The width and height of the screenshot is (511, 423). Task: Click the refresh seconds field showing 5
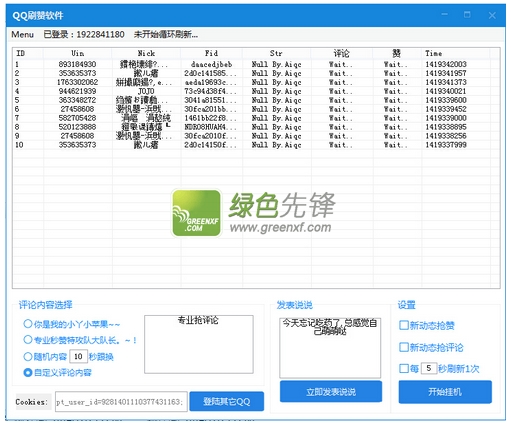429,368
